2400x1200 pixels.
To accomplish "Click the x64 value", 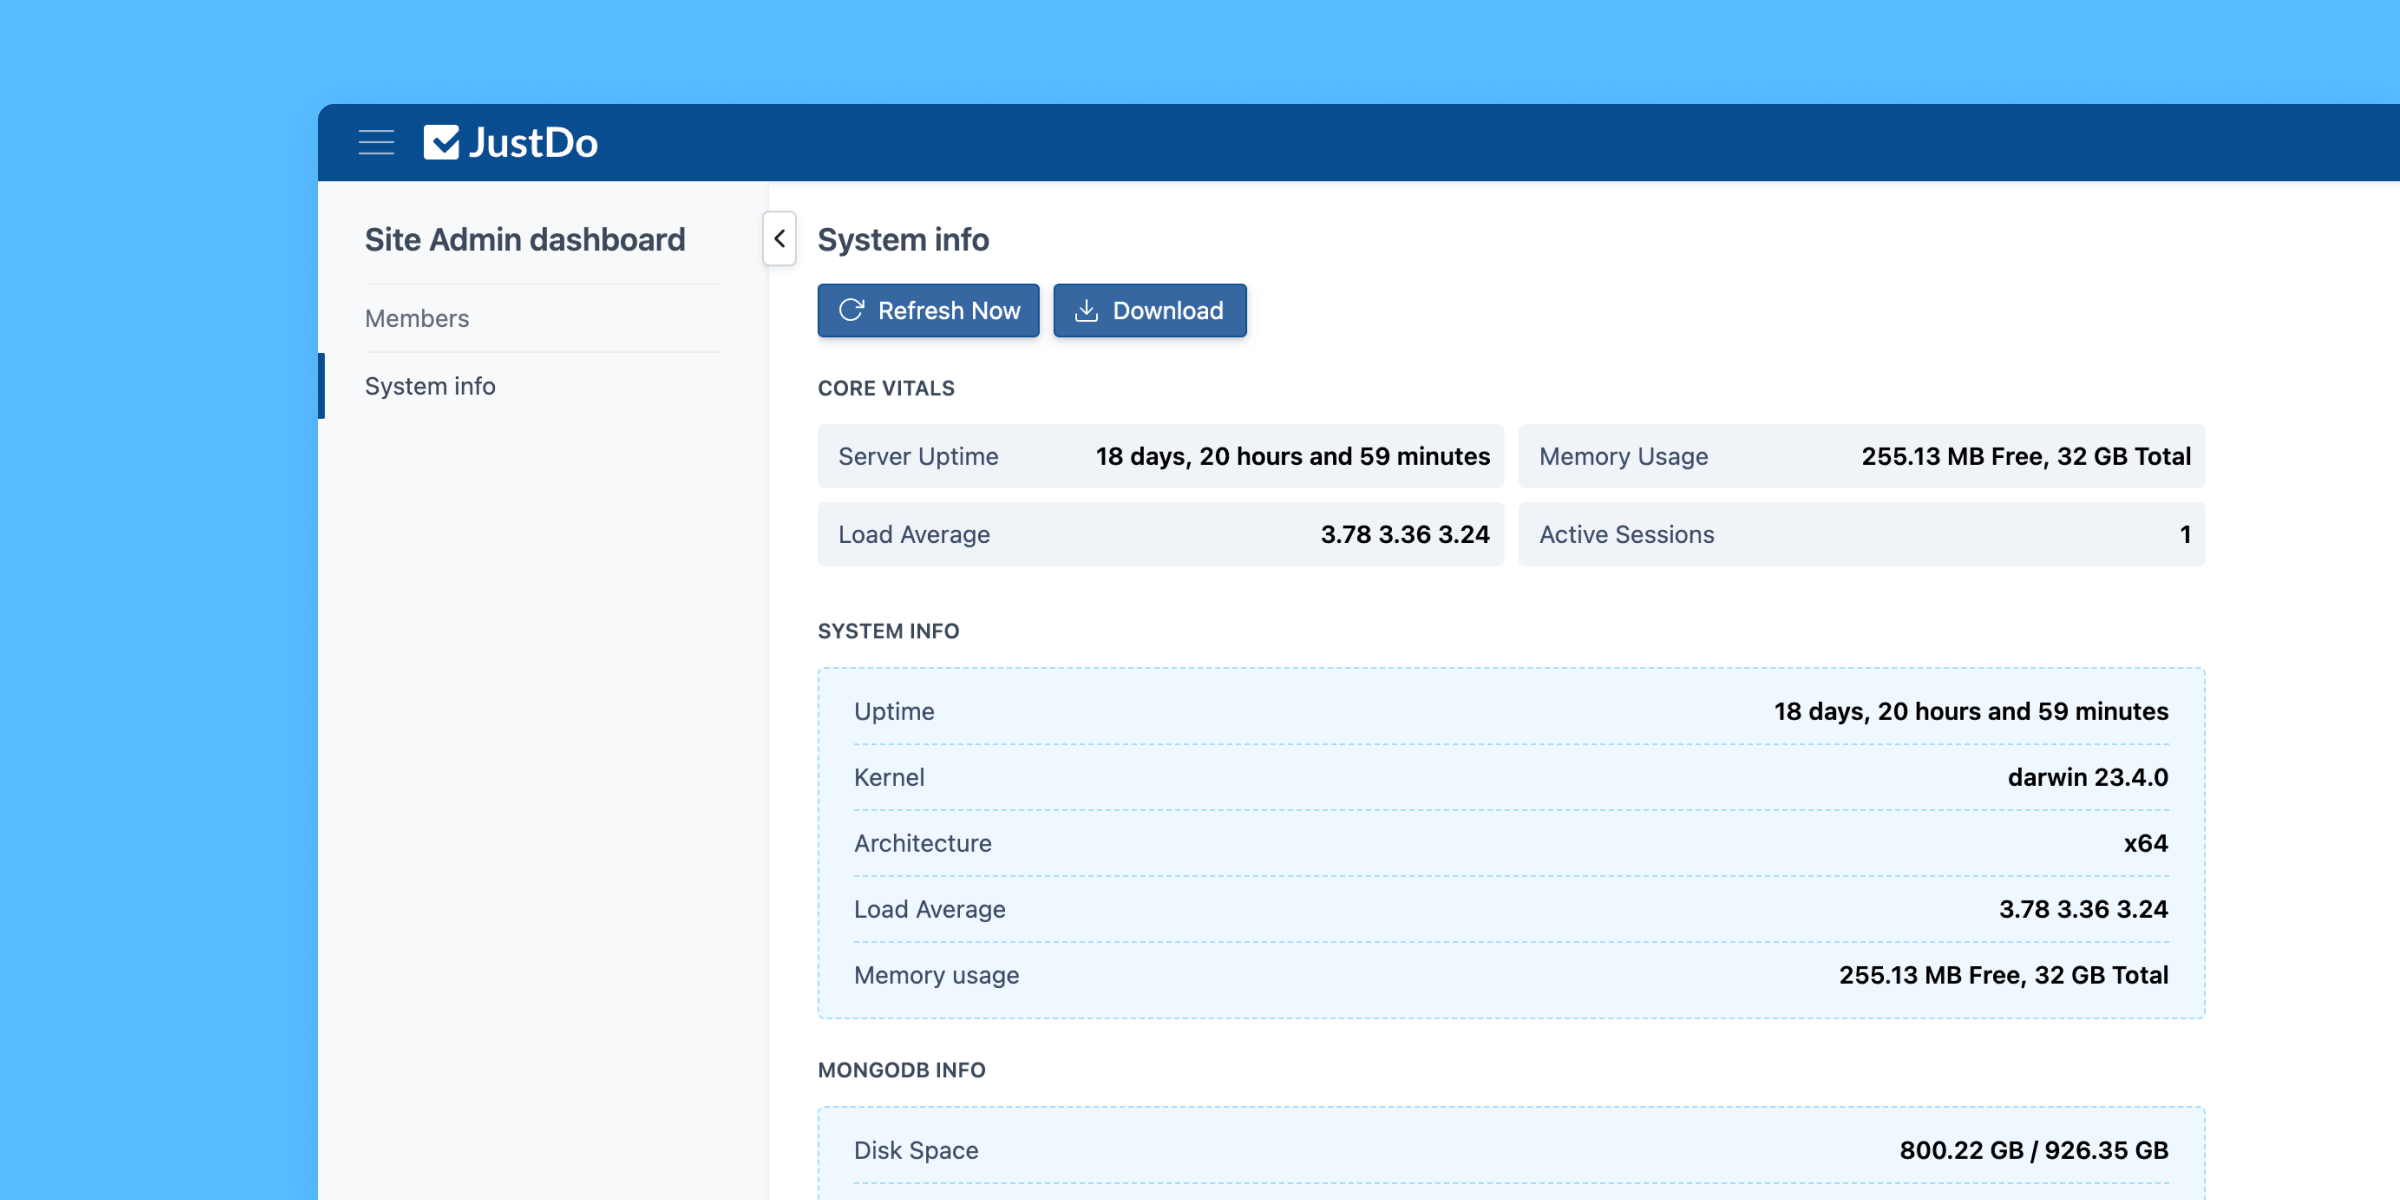I will (x=2146, y=843).
